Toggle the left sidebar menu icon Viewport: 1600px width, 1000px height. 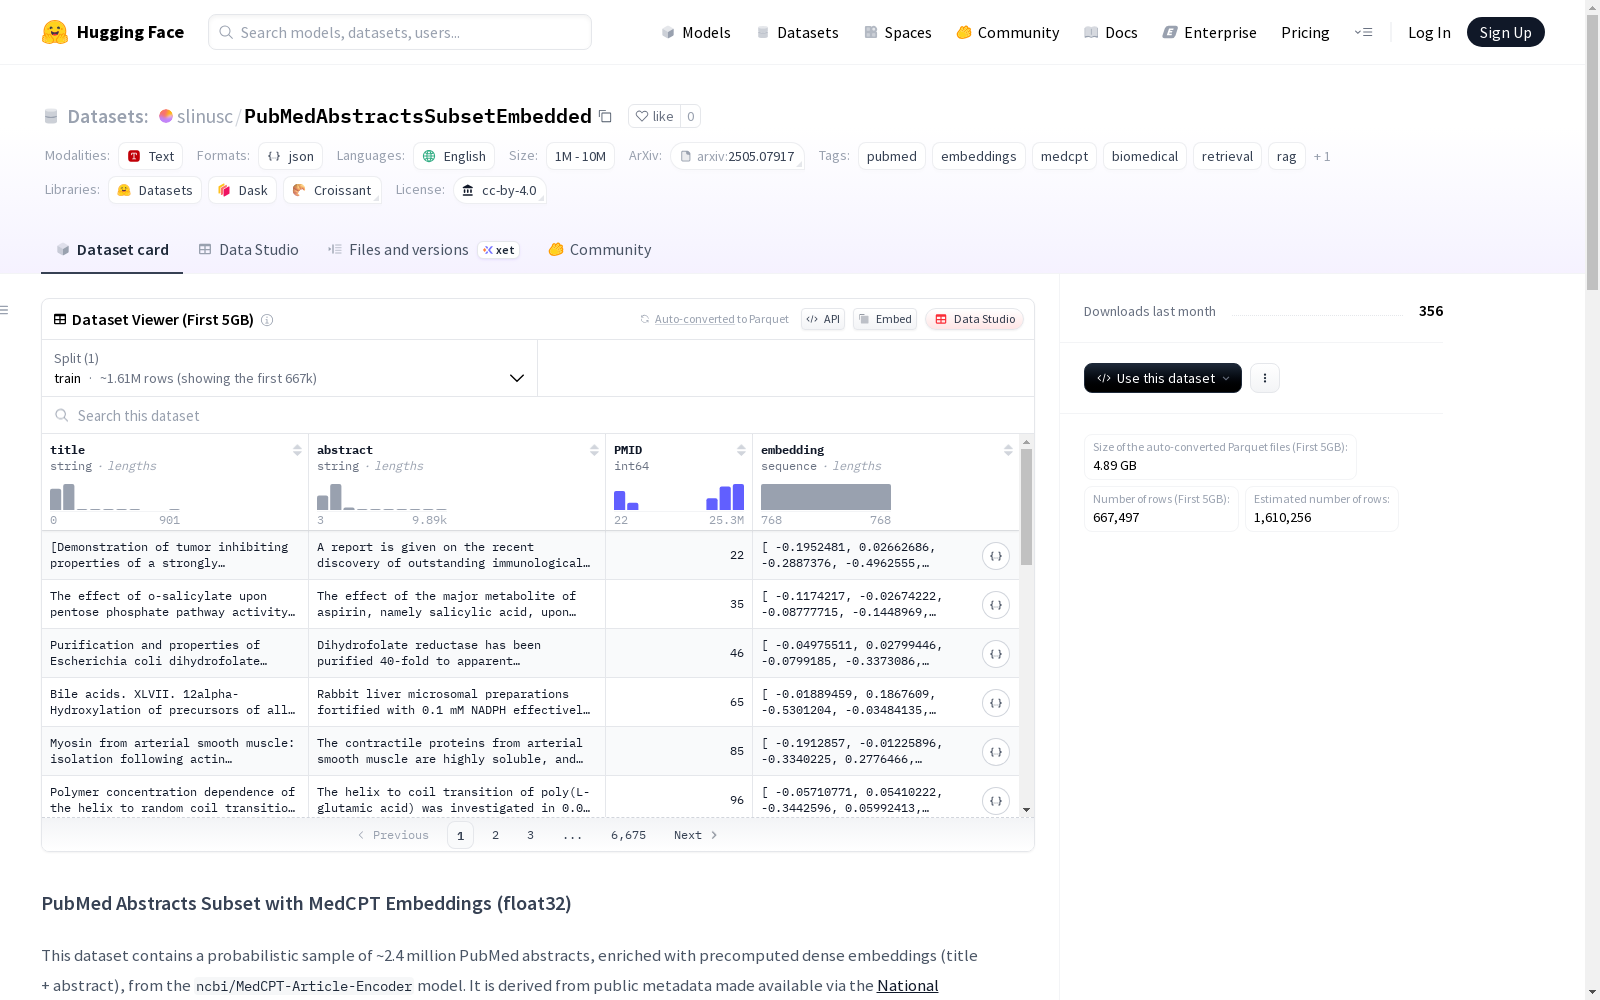5,310
